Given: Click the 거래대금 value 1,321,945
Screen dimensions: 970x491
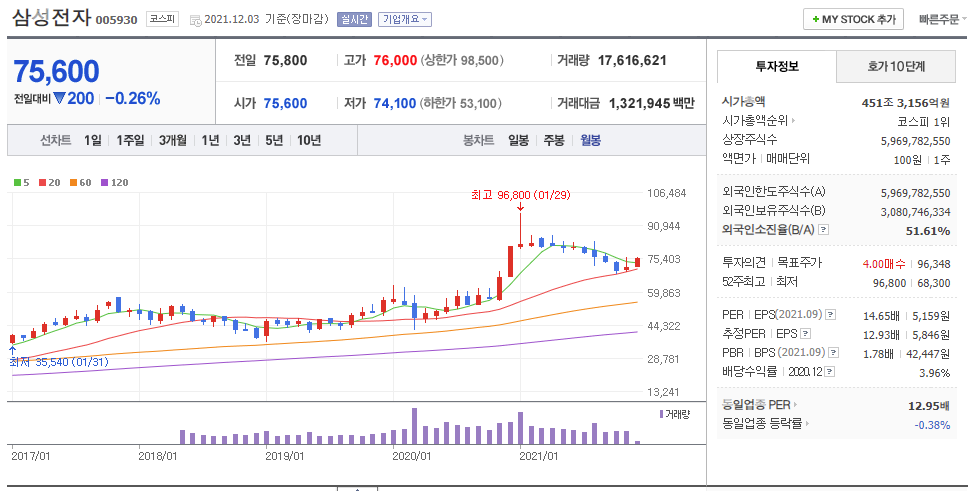Looking at the screenshot, I should click(640, 103).
